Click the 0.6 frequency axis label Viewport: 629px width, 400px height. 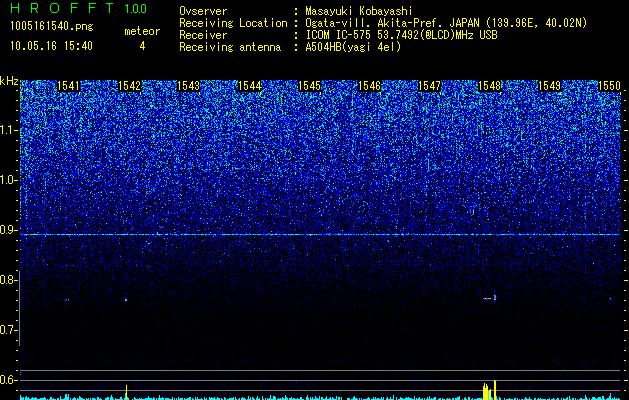(x=8, y=380)
